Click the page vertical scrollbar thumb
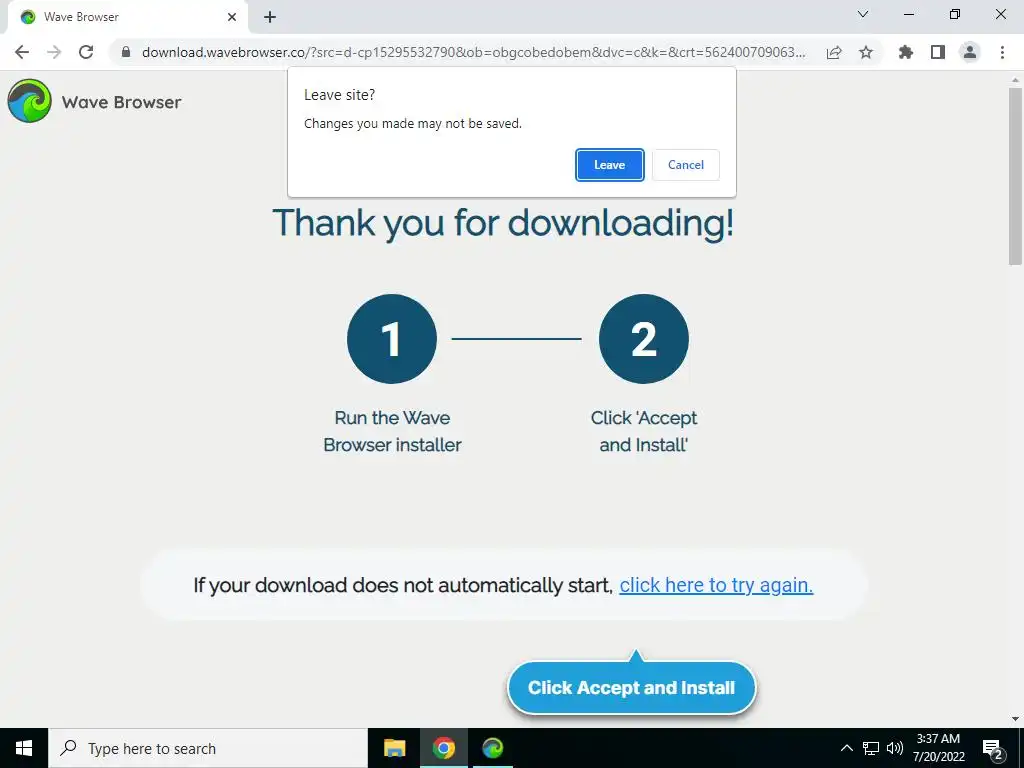 (1015, 176)
